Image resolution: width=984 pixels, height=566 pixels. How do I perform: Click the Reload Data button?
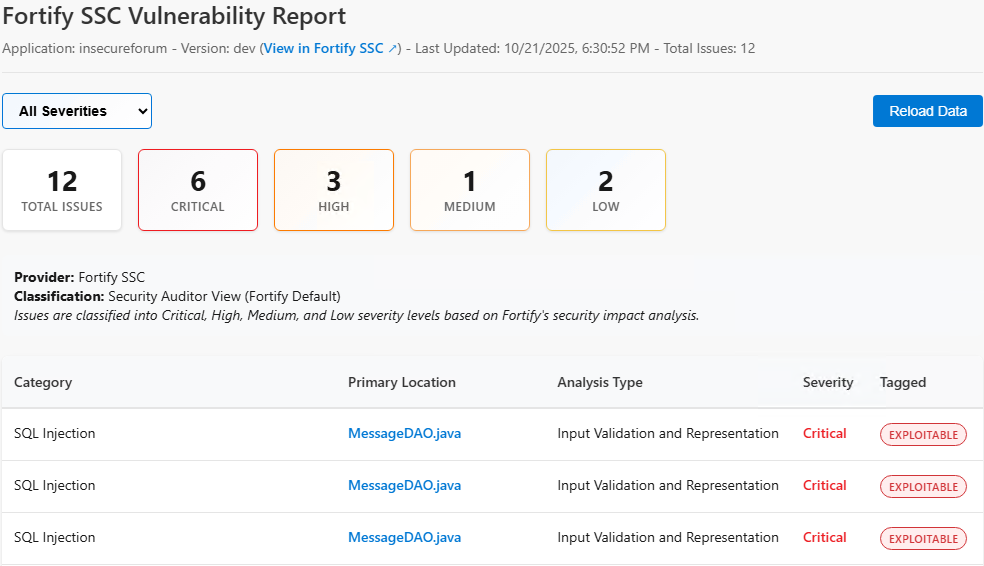(x=927, y=111)
